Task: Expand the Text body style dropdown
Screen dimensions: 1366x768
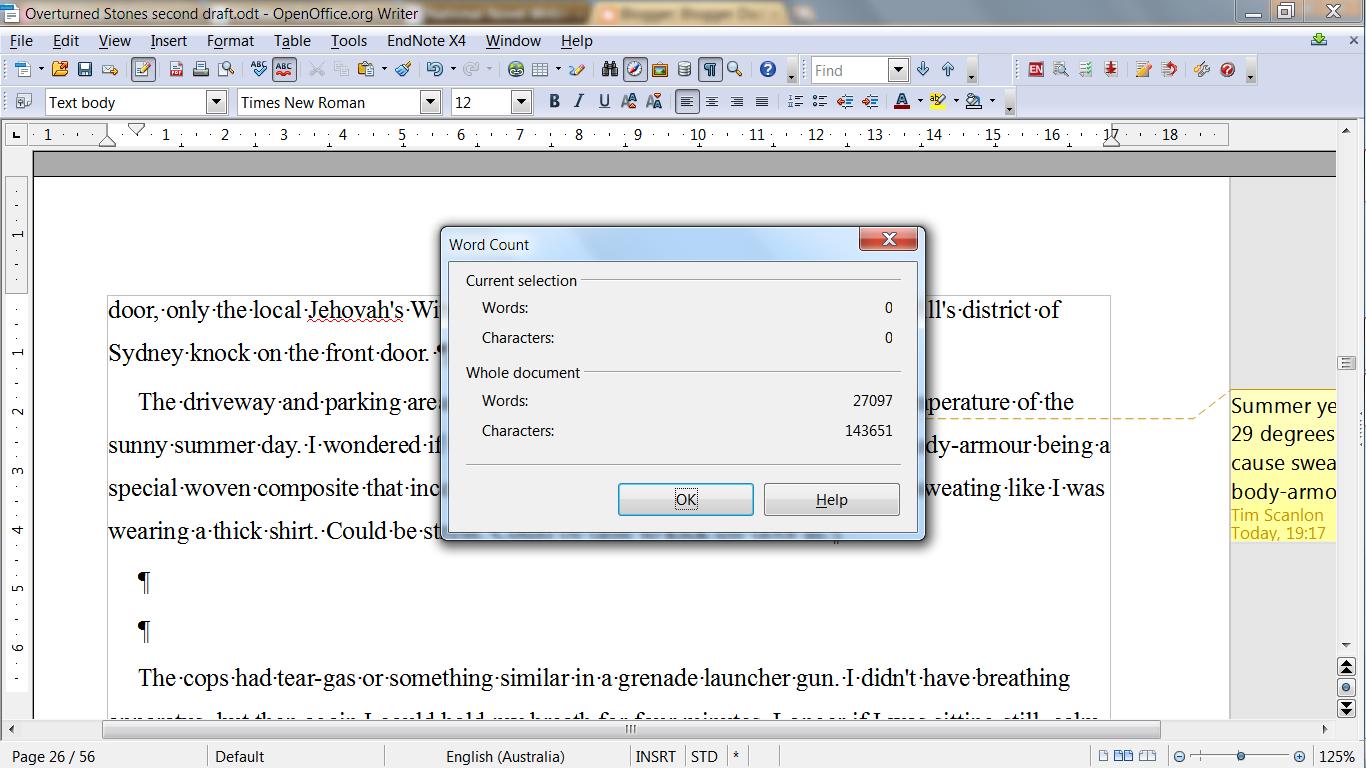Action: coord(216,102)
